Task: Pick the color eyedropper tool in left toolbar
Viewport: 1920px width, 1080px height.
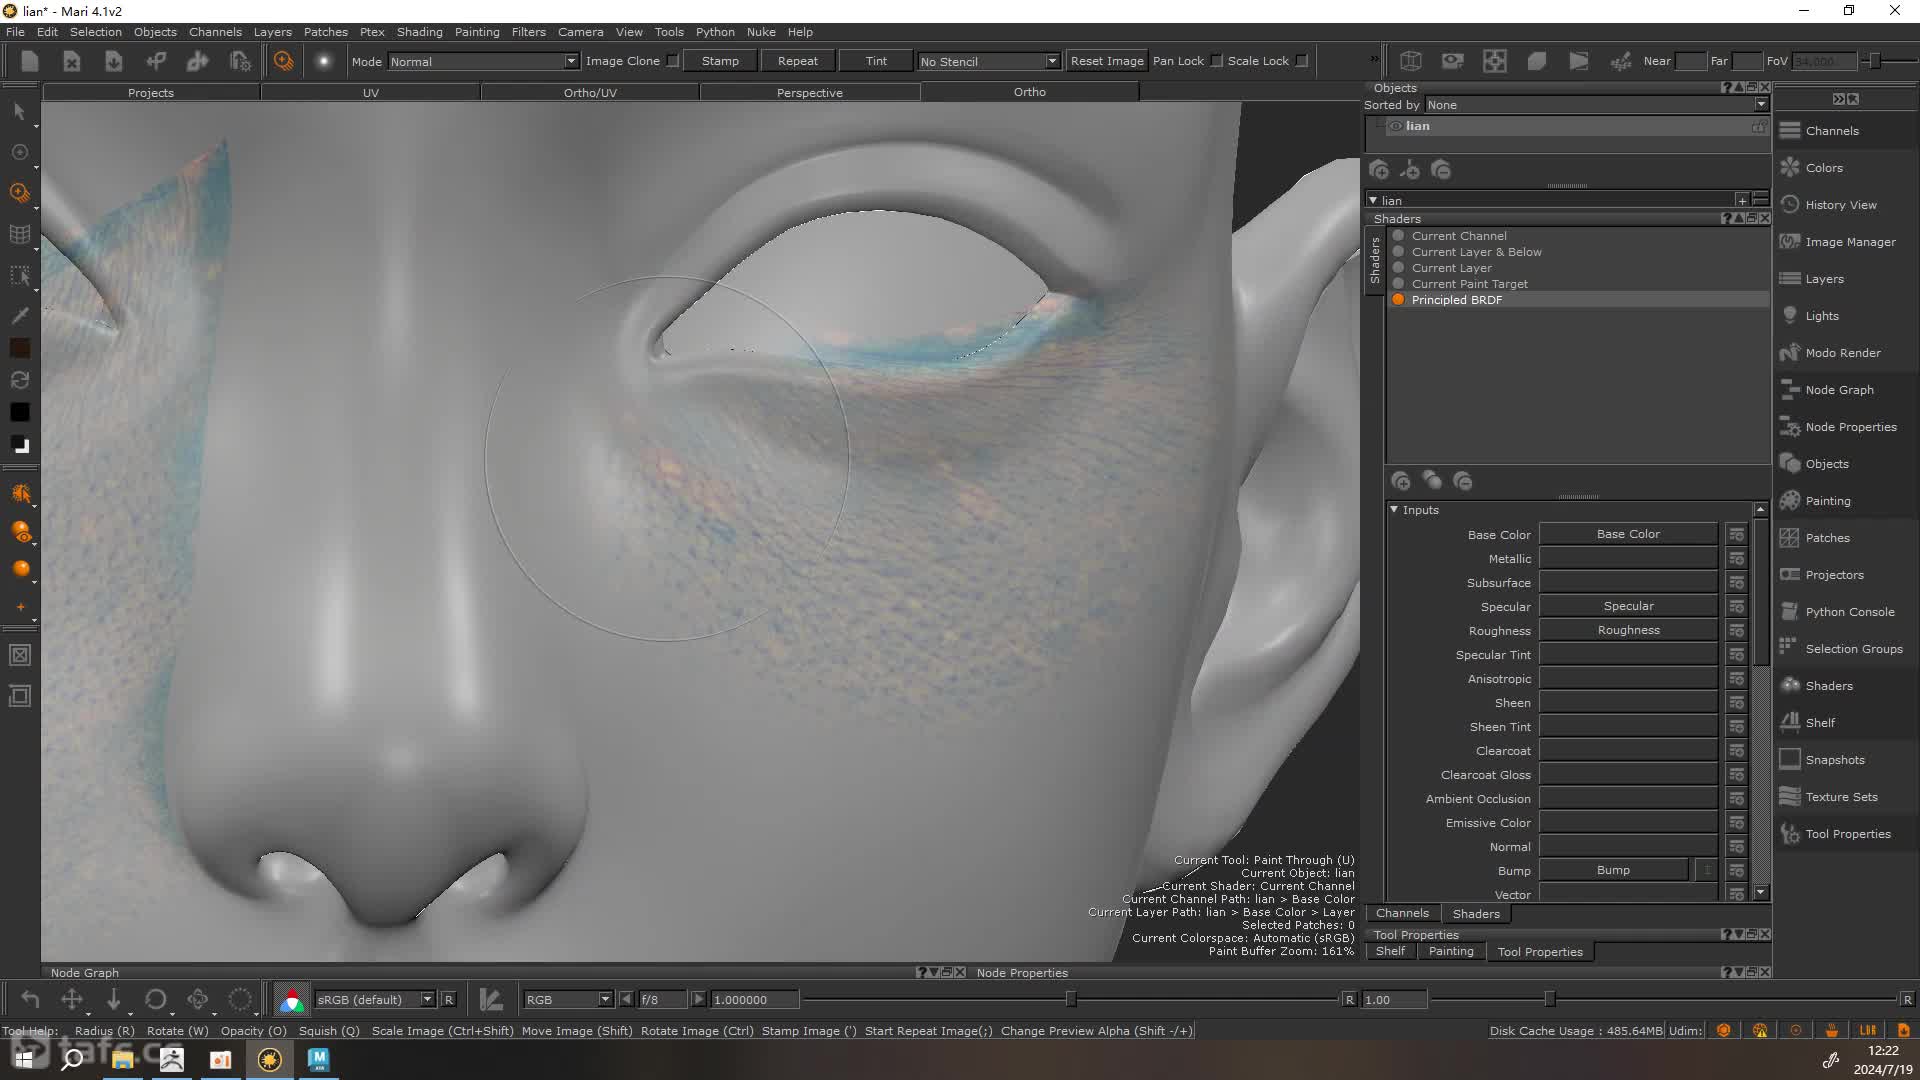Action: click(19, 316)
